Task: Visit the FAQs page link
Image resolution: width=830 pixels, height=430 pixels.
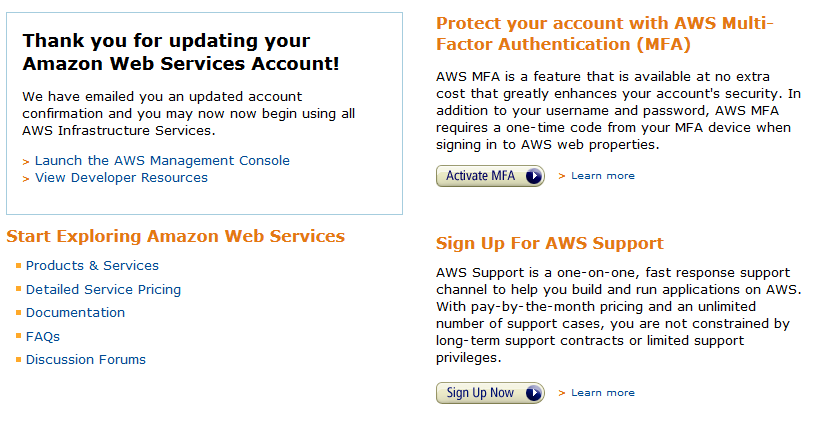Action: pos(43,337)
